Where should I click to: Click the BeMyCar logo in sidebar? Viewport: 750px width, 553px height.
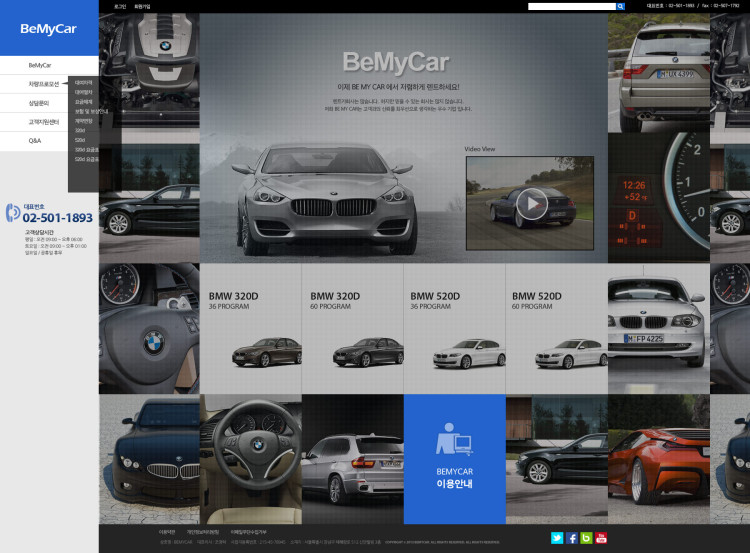48,29
